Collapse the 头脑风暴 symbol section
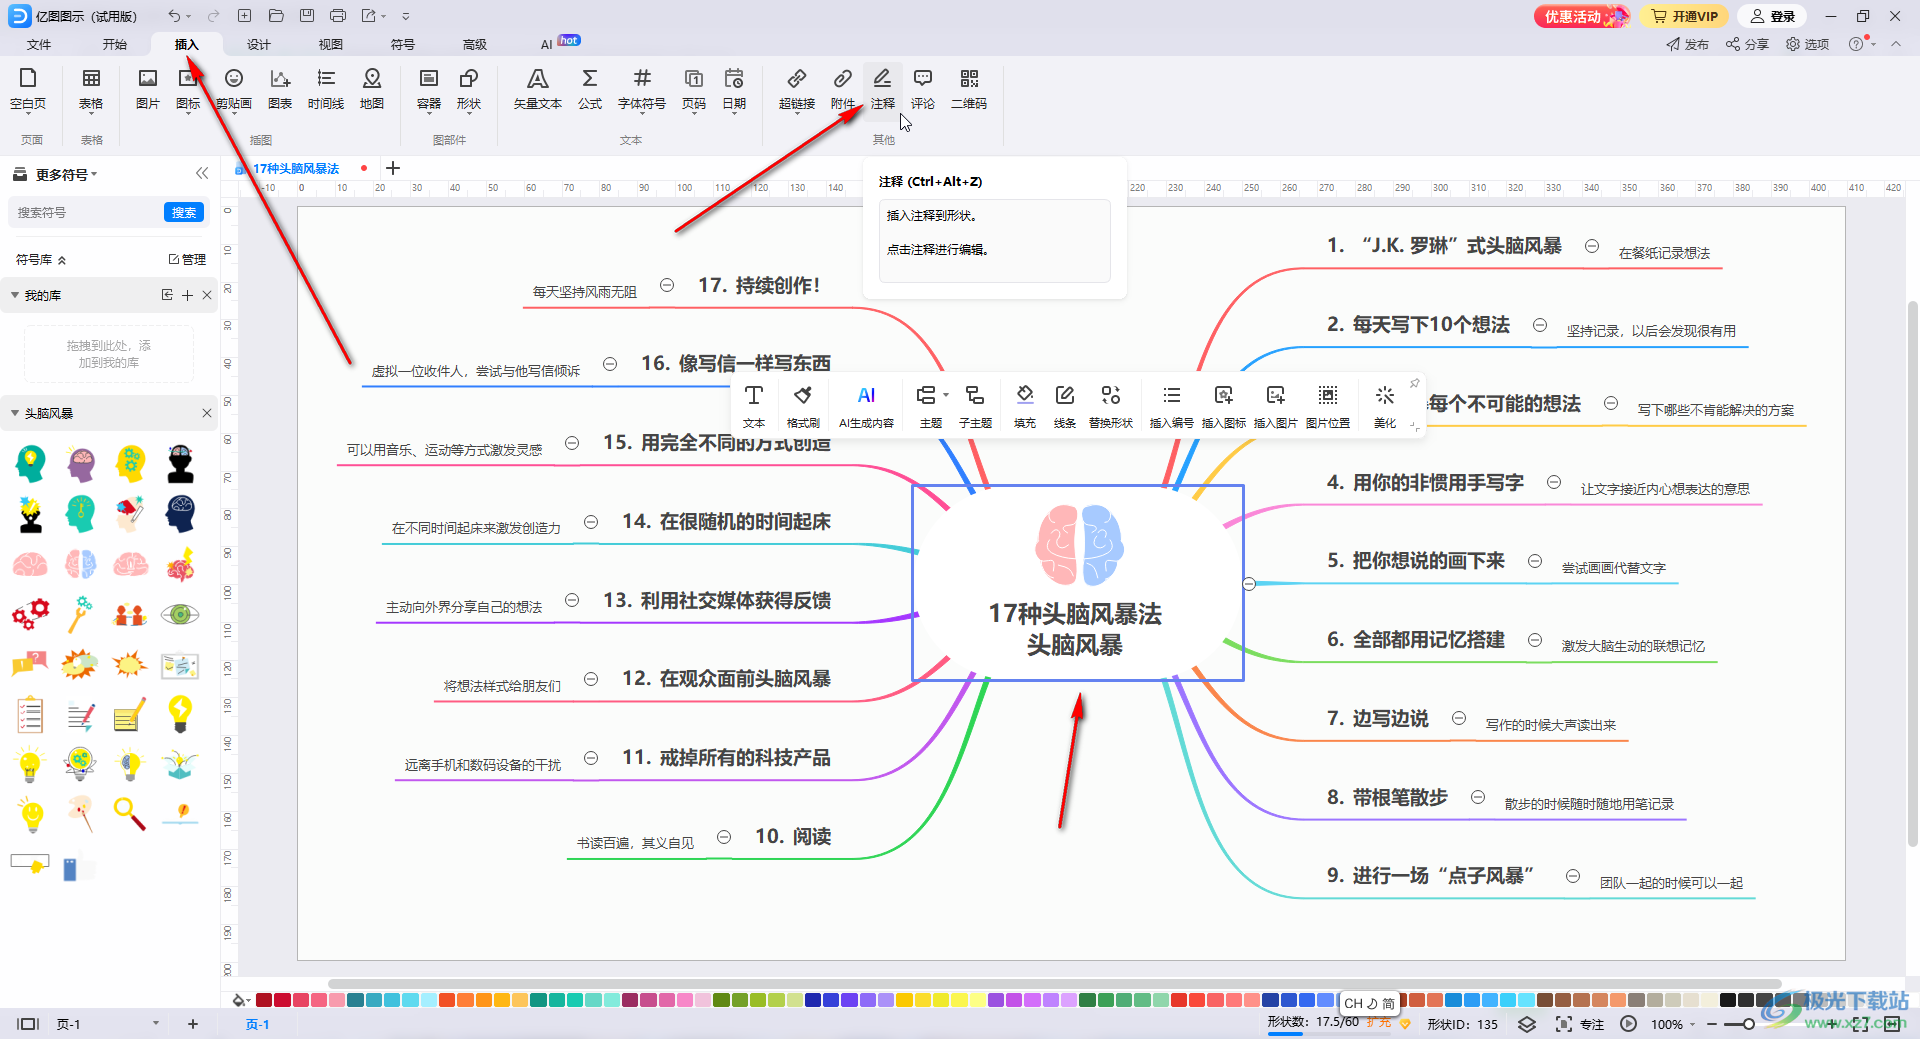Image resolution: width=1920 pixels, height=1039 pixels. (15, 413)
